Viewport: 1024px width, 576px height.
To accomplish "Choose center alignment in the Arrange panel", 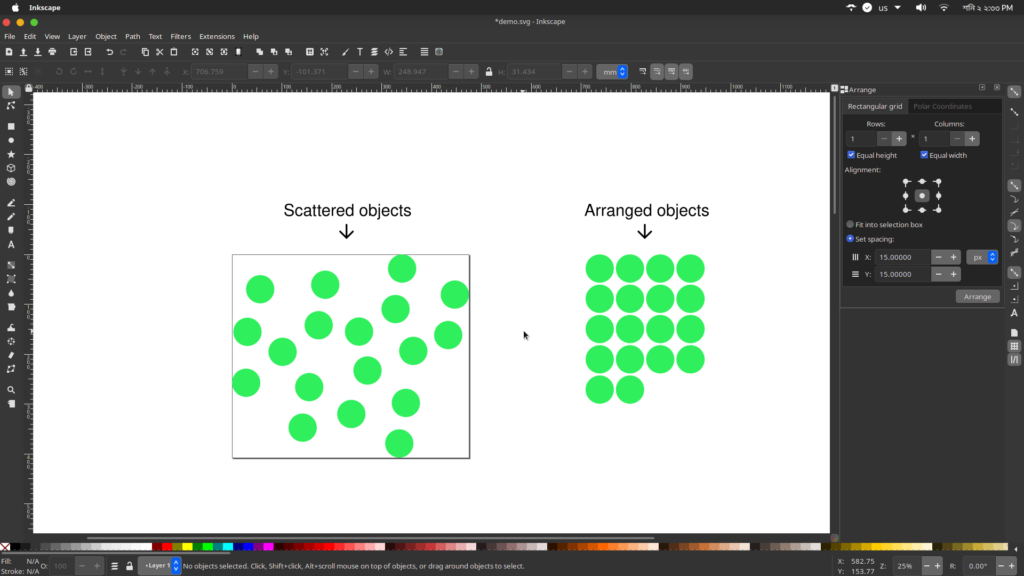I will (x=920, y=196).
